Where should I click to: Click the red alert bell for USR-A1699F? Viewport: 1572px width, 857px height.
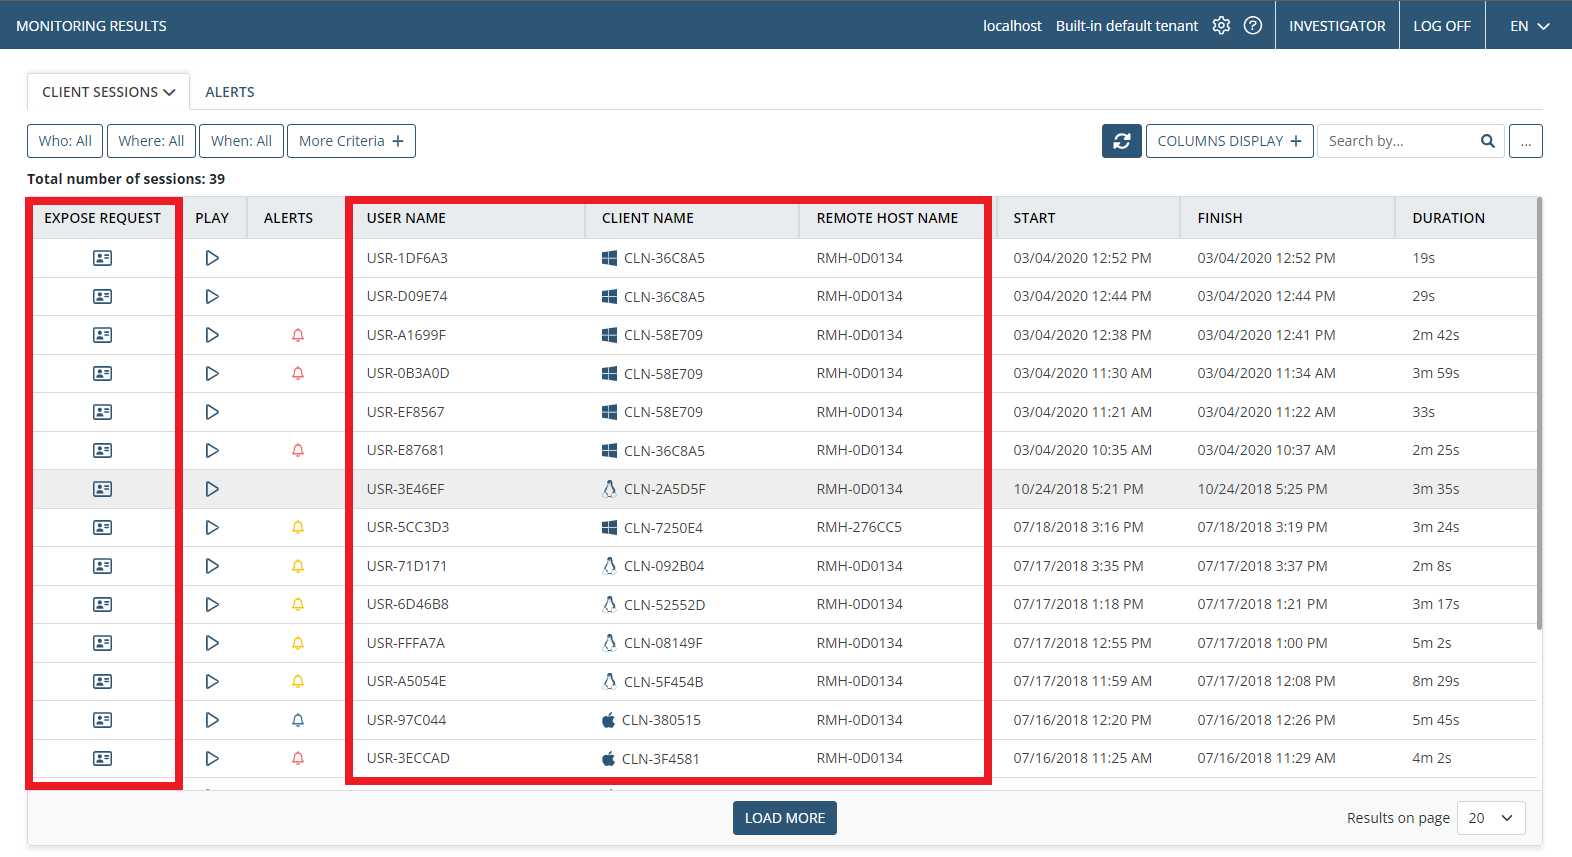pos(297,335)
